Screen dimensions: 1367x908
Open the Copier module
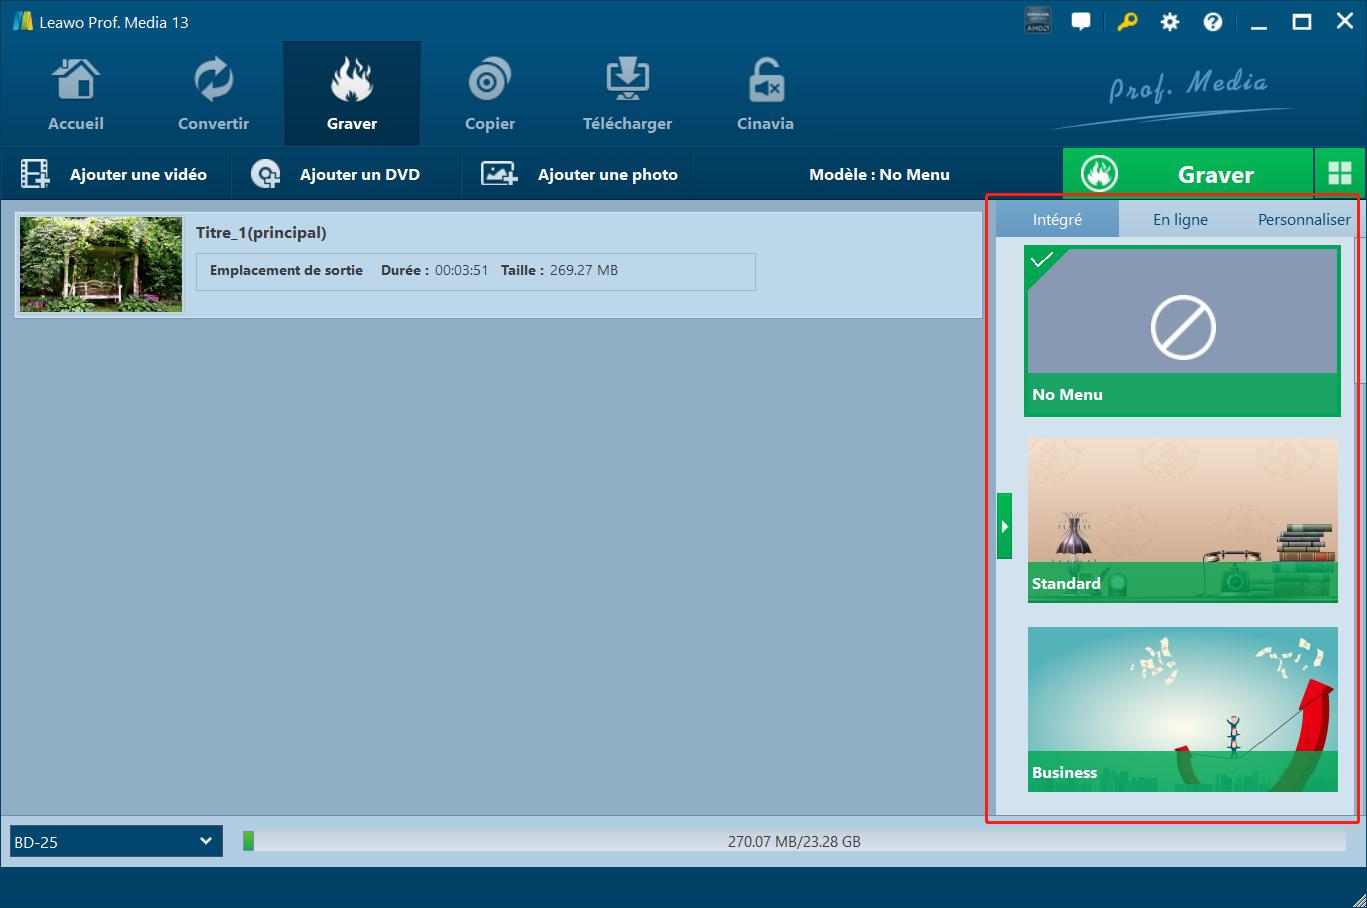490,95
